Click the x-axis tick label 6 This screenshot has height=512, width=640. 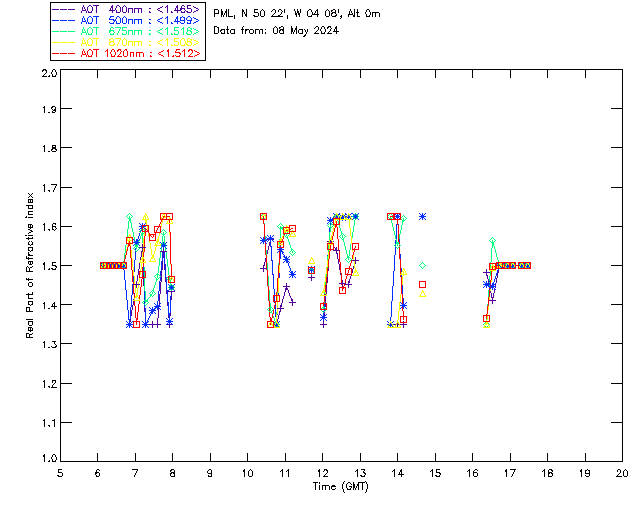point(98,473)
